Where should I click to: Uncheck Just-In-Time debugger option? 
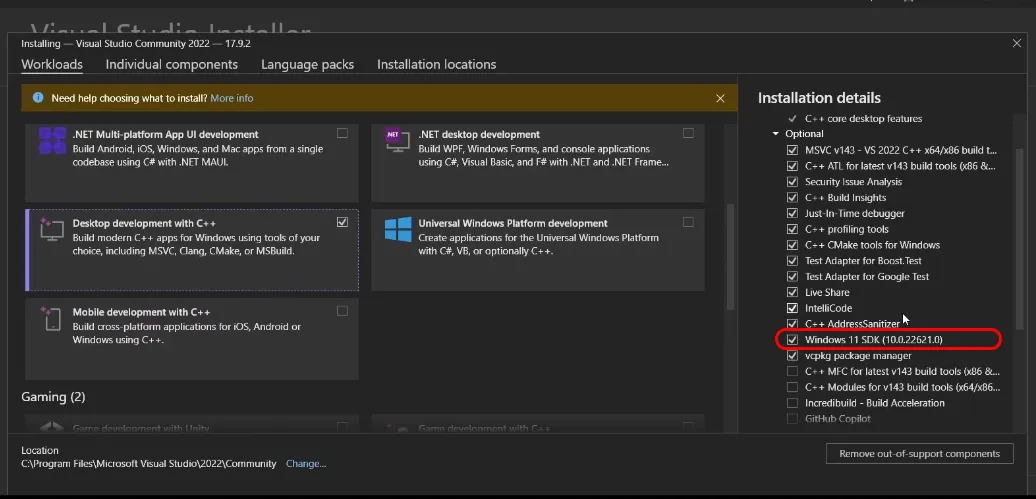tap(792, 213)
